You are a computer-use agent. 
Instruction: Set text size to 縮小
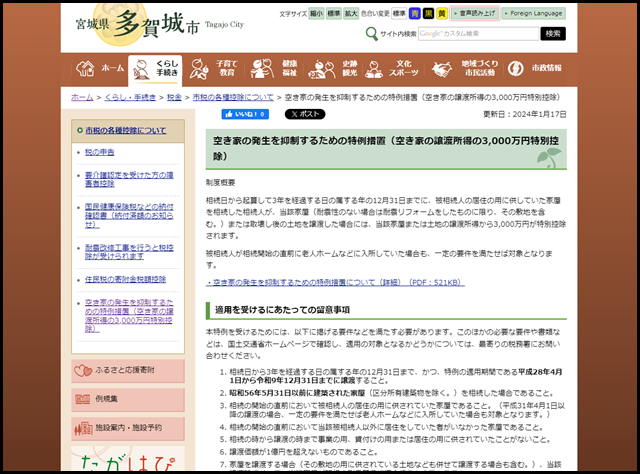pyautogui.click(x=316, y=13)
